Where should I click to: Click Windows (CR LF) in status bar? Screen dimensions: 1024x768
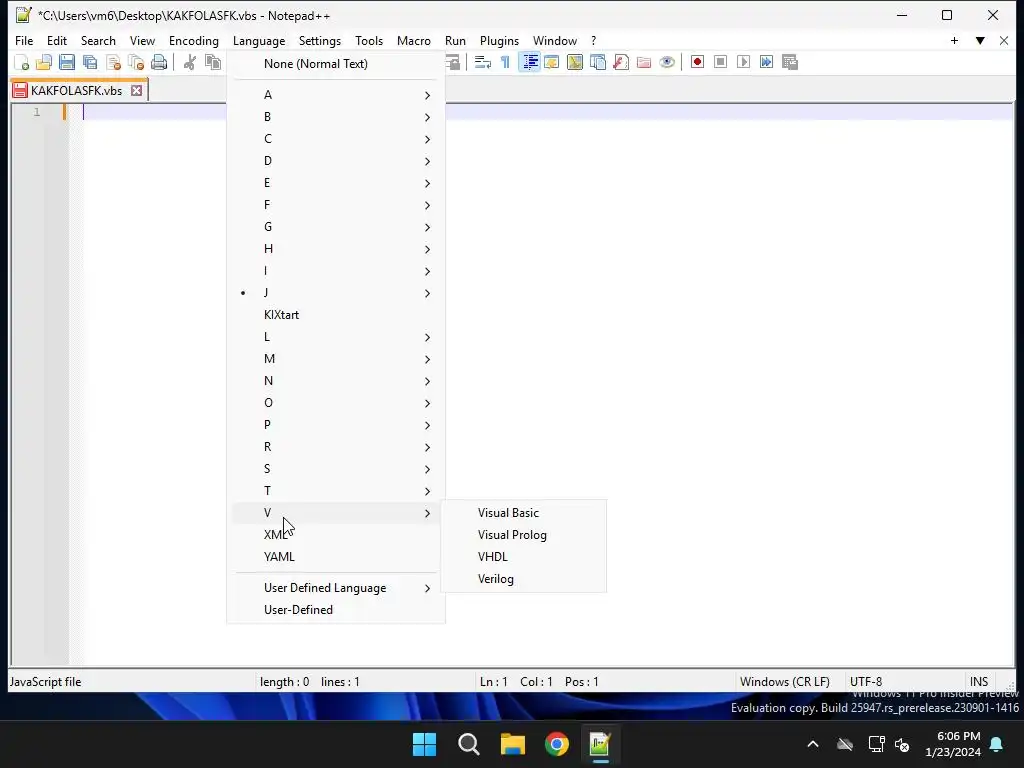point(784,682)
